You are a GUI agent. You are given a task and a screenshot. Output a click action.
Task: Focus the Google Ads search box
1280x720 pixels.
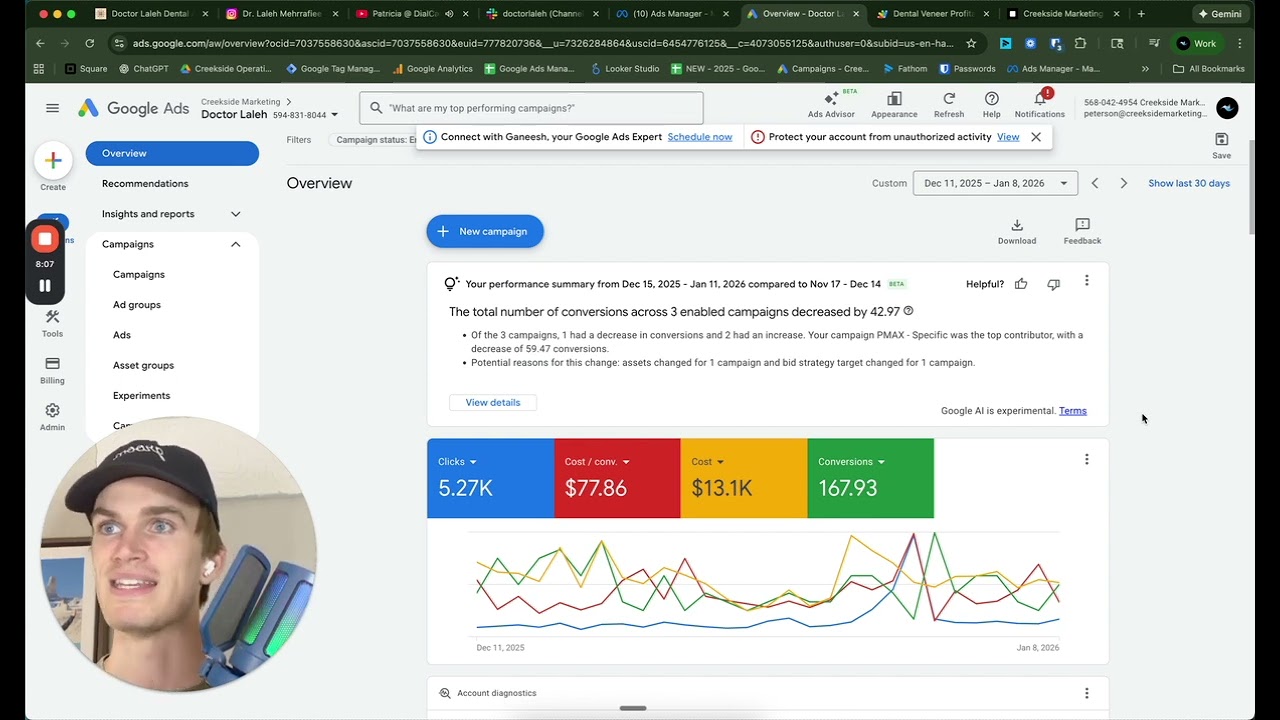coord(532,108)
